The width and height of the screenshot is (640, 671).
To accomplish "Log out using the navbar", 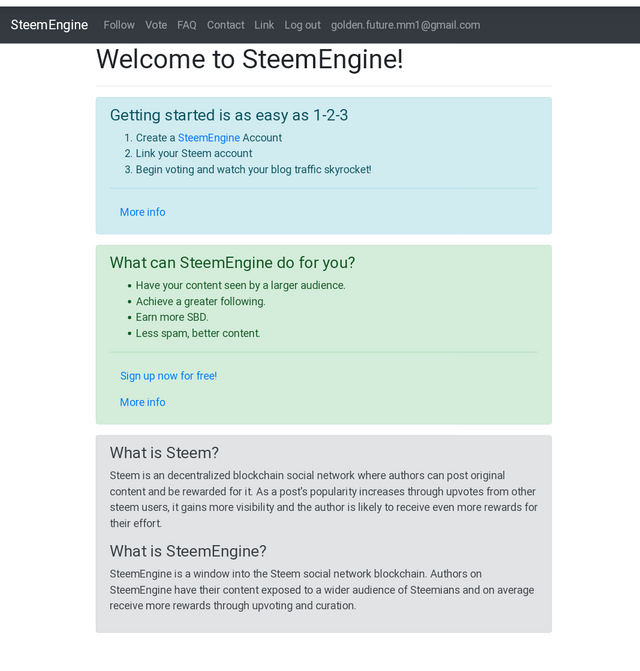I will [x=302, y=25].
